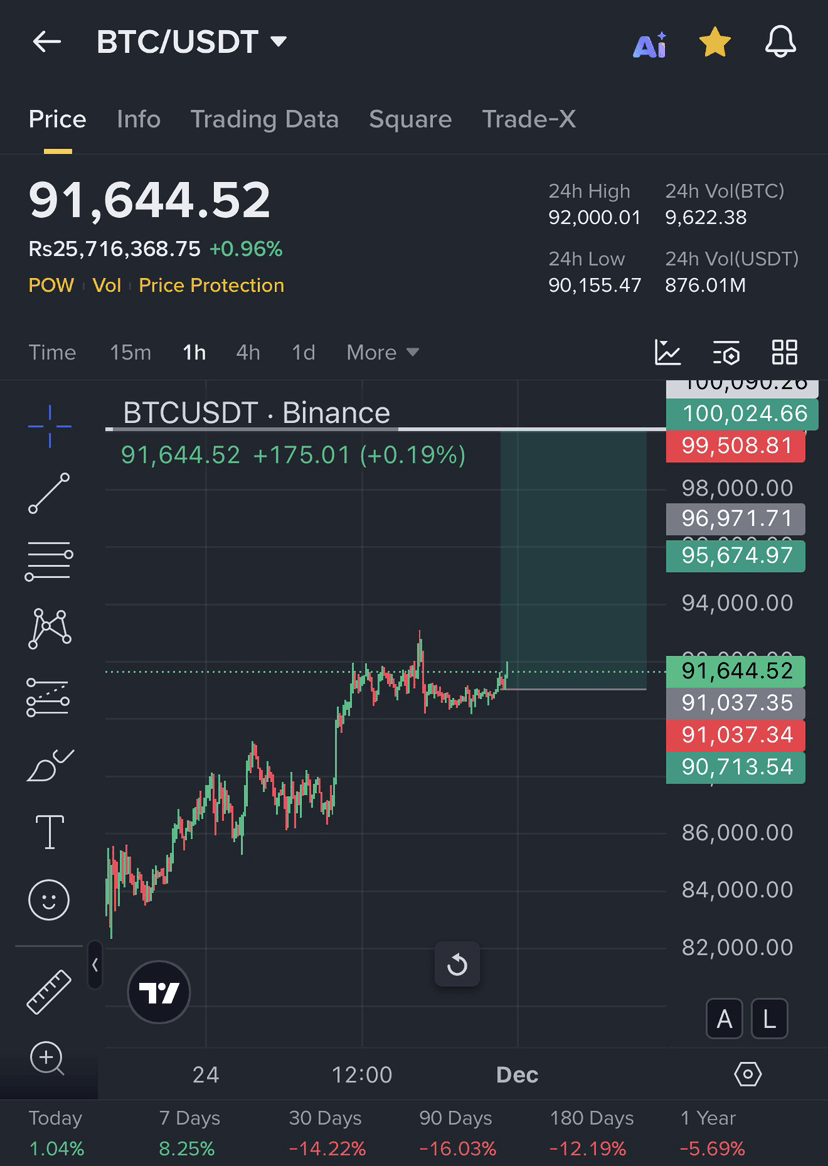The width and height of the screenshot is (828, 1166).
Task: Select the XABCD pattern tool
Action: [x=49, y=629]
